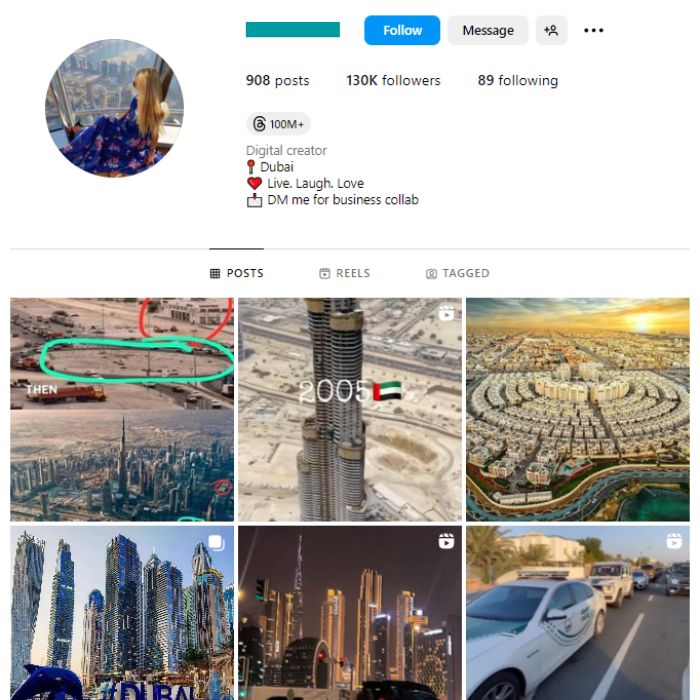Open the THEN comparison post thumbnail
The height and width of the screenshot is (700, 700).
point(122,409)
